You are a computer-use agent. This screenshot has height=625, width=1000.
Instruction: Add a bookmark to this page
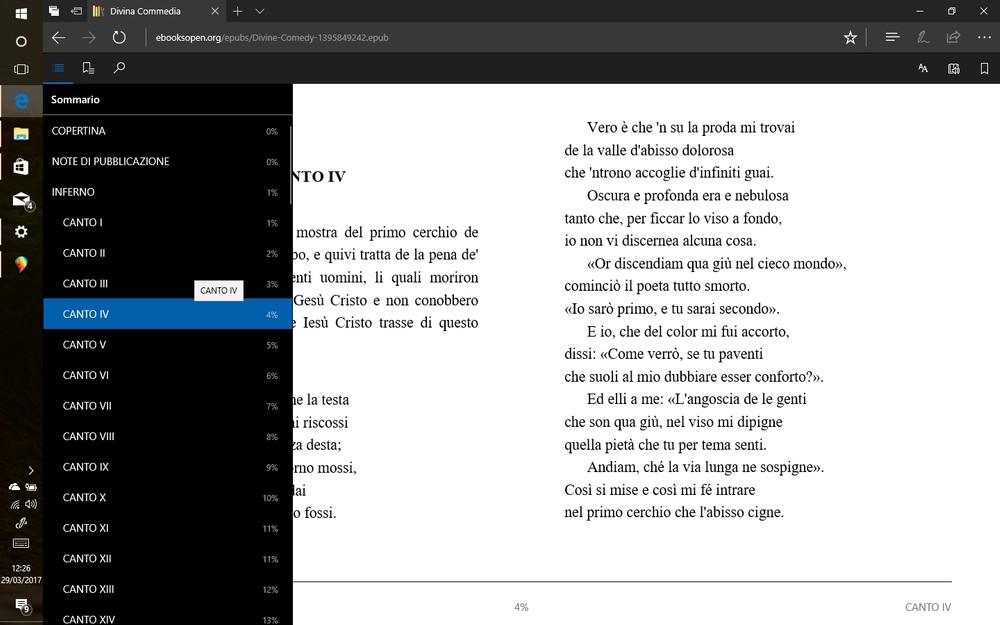pyautogui.click(x=984, y=68)
